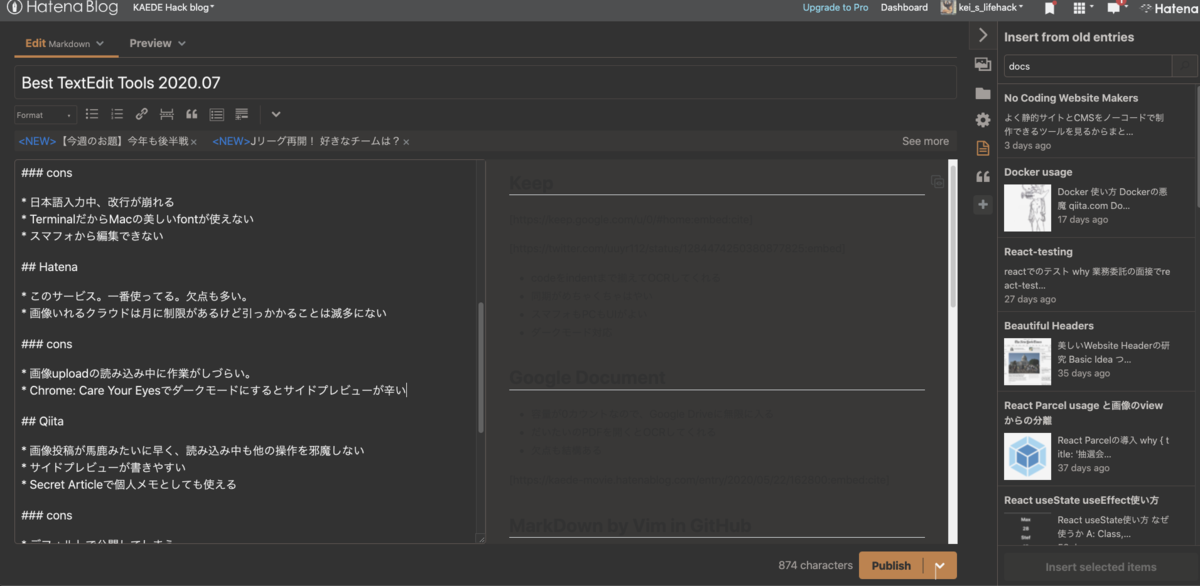Select React useState useEffect entry
Image resolution: width=1200 pixels, height=586 pixels.
1098,518
